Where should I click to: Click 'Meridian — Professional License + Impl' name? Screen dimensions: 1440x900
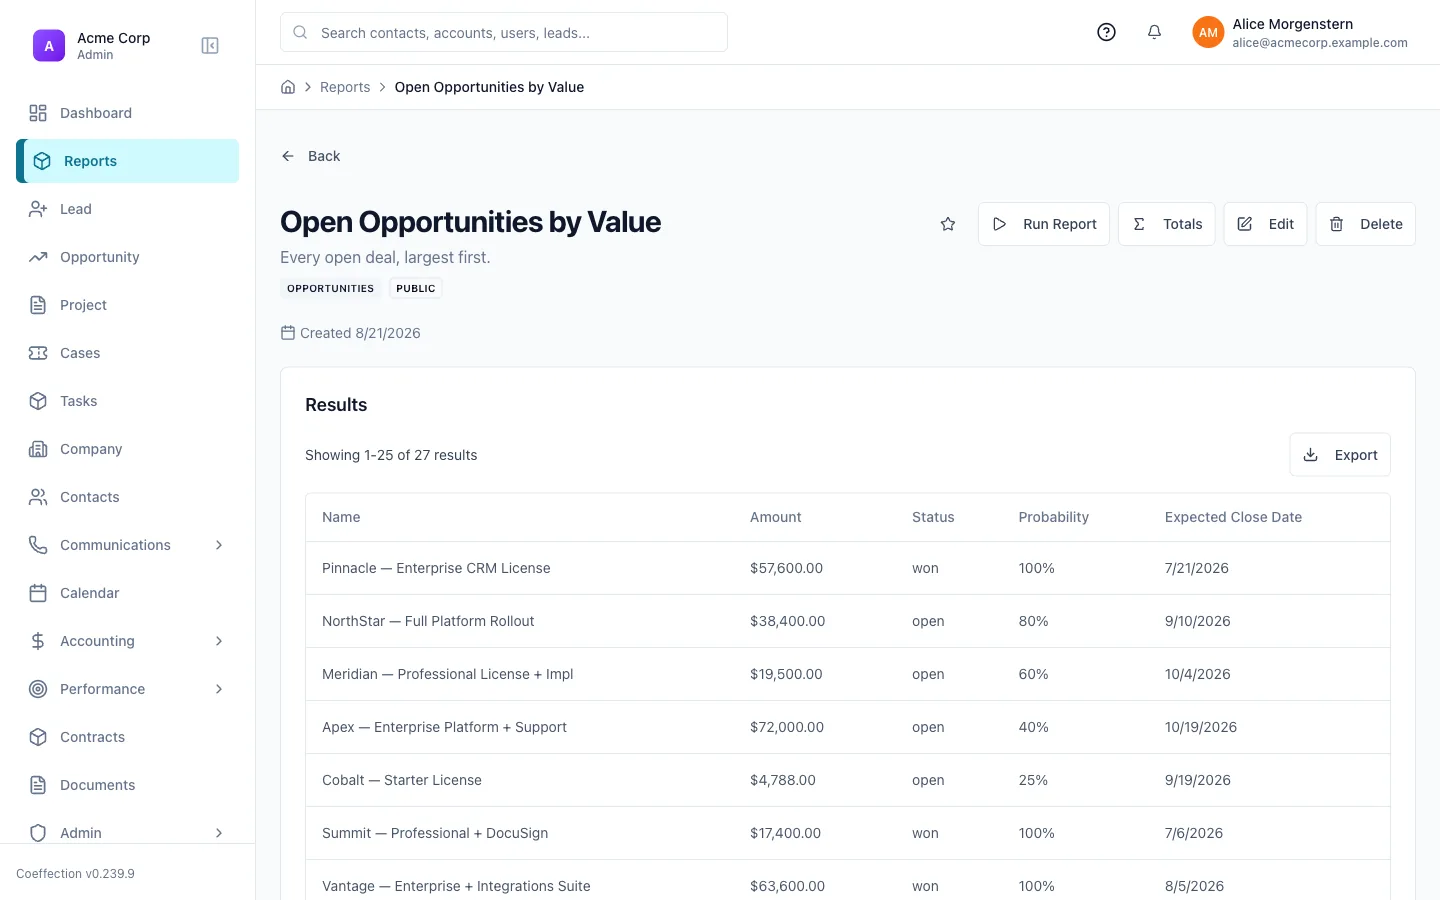pyautogui.click(x=447, y=674)
